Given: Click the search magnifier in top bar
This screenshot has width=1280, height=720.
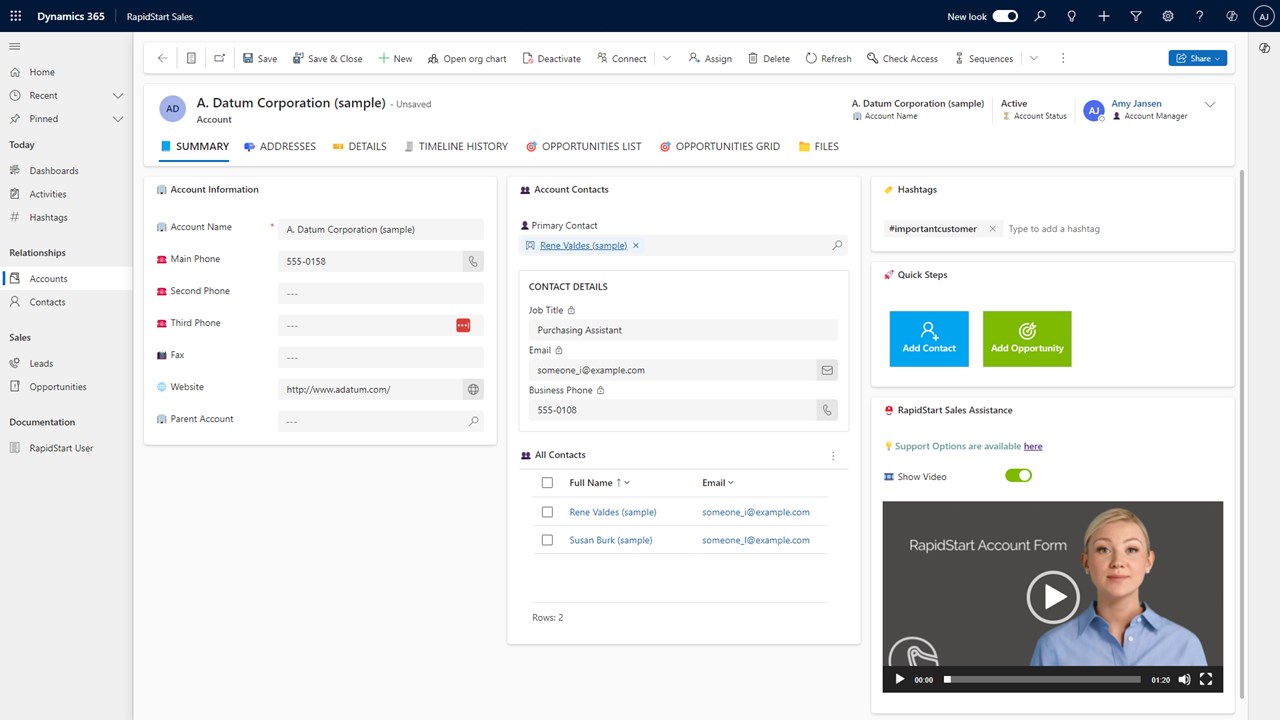Looking at the screenshot, I should point(1040,16).
